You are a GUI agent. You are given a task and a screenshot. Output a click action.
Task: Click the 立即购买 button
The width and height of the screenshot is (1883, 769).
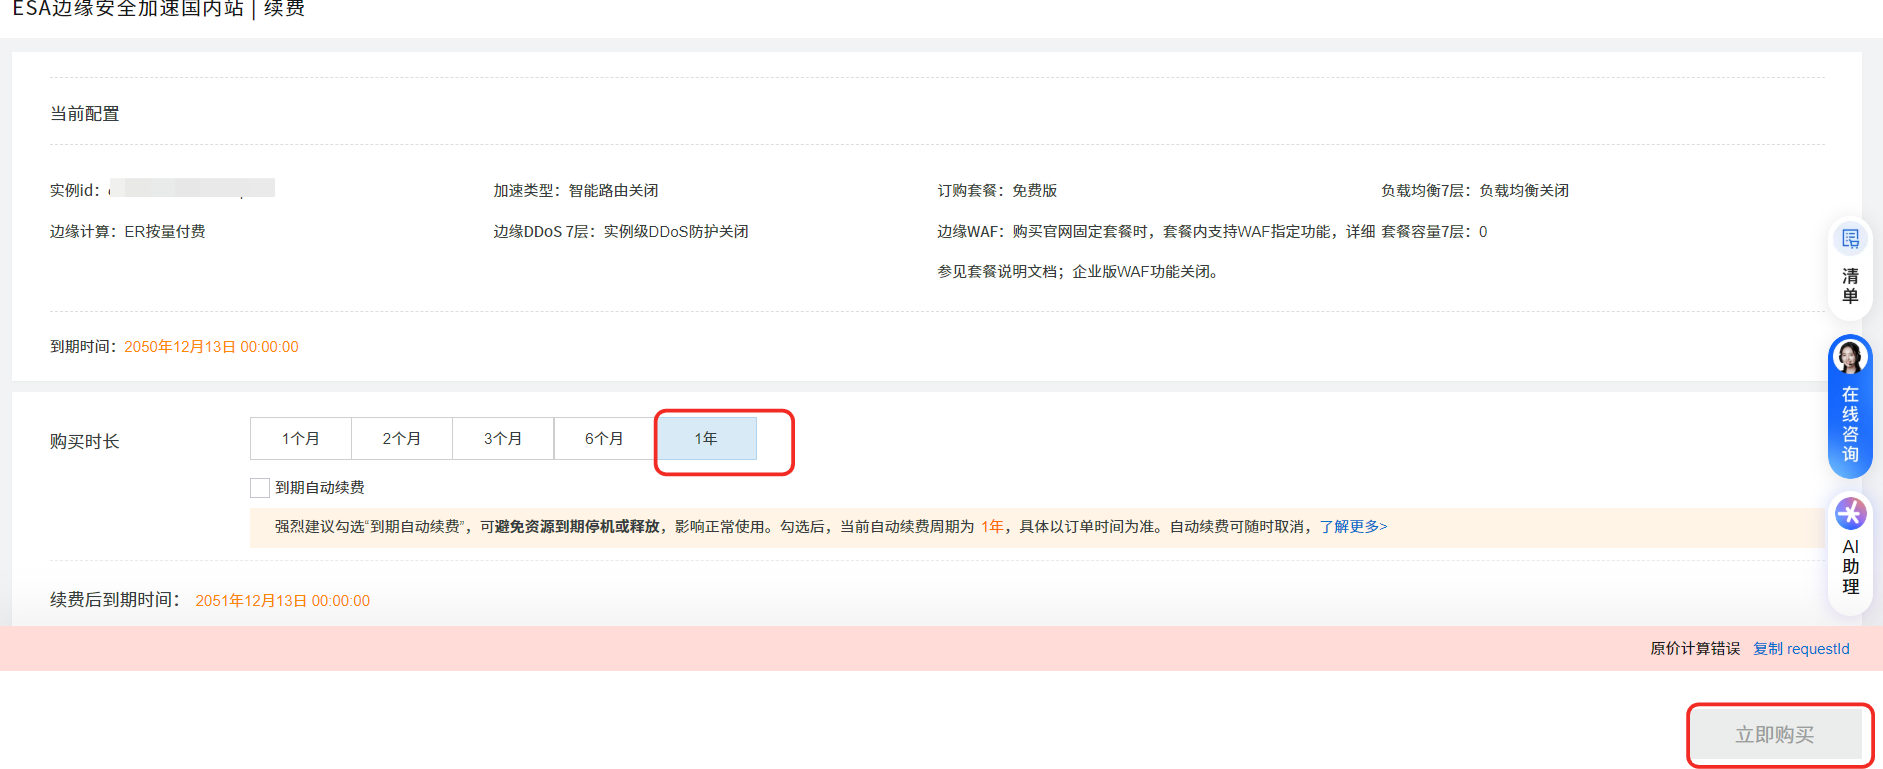(x=1775, y=735)
